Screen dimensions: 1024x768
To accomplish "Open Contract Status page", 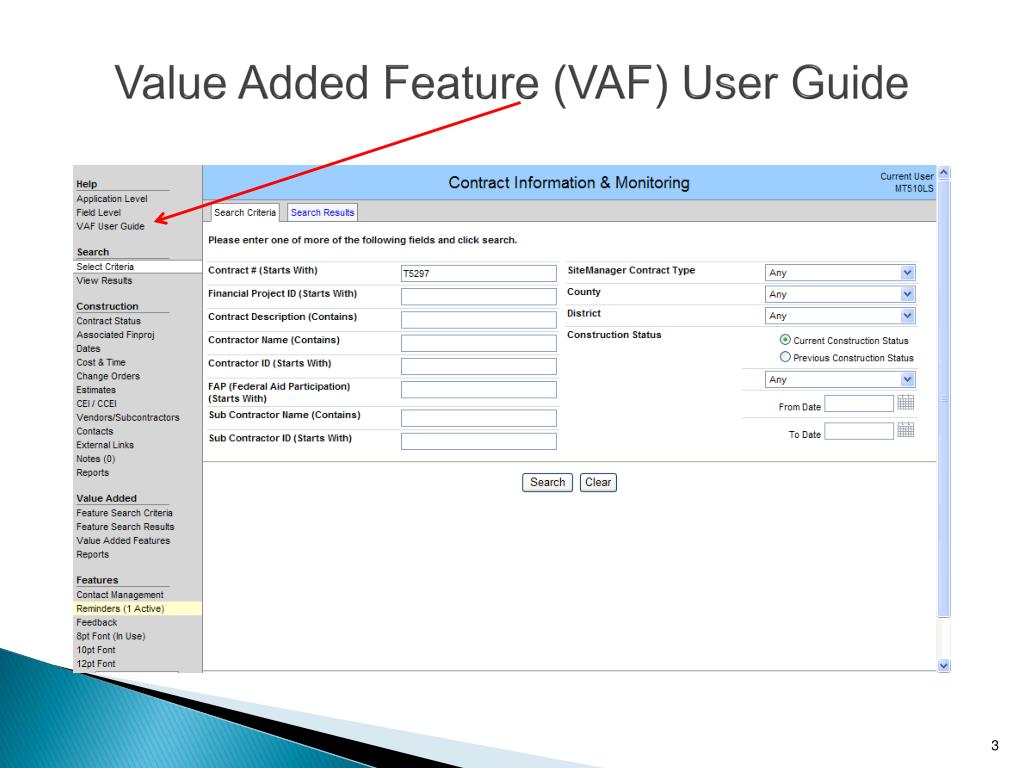I will point(108,321).
